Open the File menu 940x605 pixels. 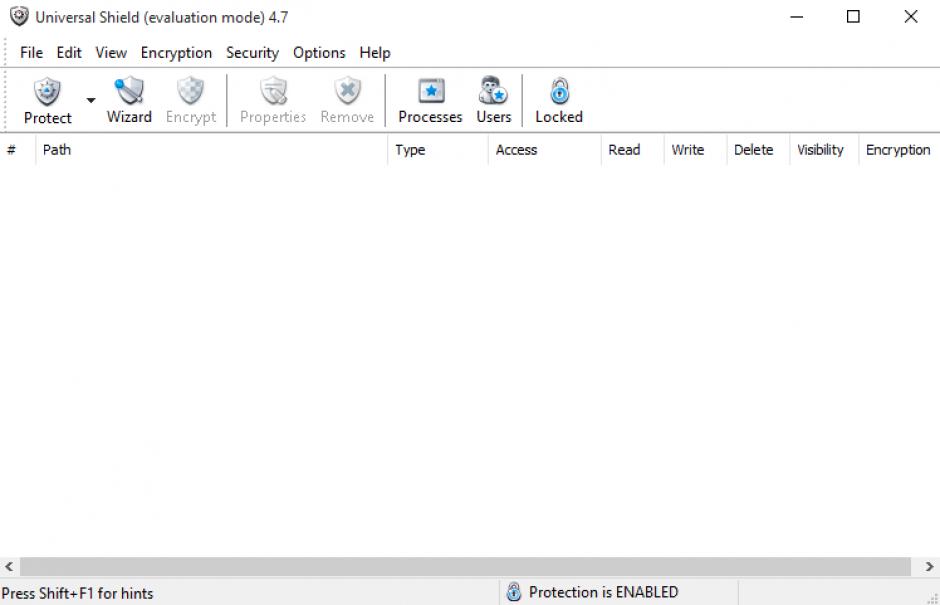click(x=31, y=53)
